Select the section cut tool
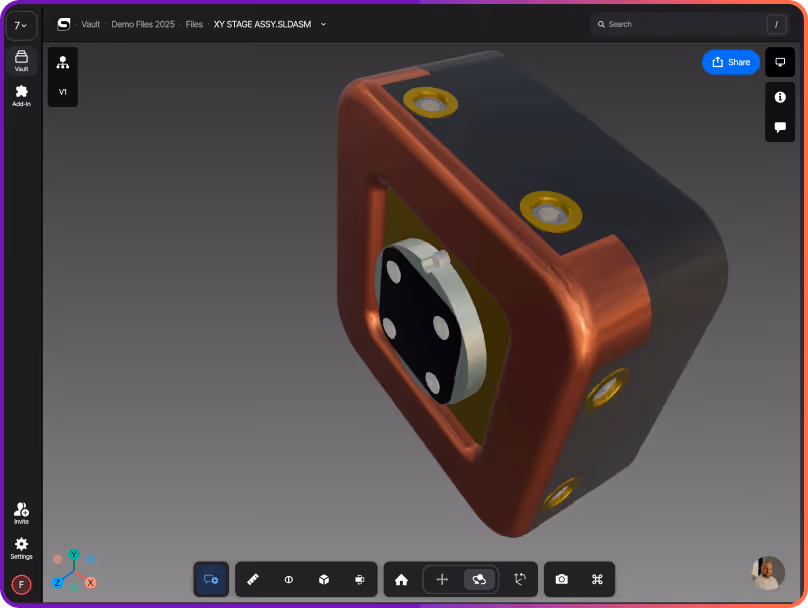Image resolution: width=808 pixels, height=608 pixels. pos(289,580)
